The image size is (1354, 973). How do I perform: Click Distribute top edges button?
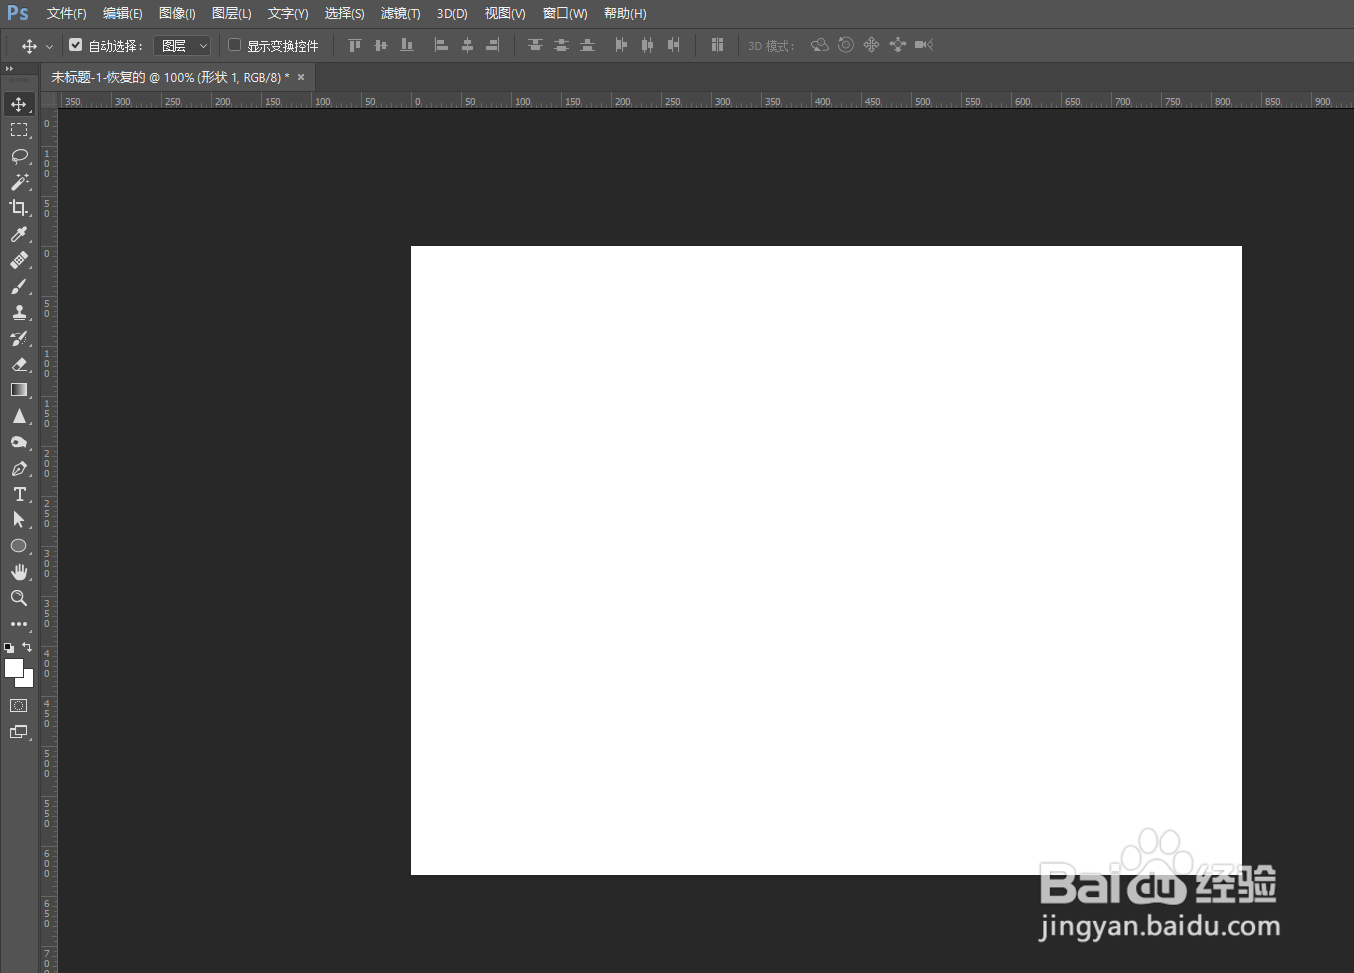click(x=535, y=45)
